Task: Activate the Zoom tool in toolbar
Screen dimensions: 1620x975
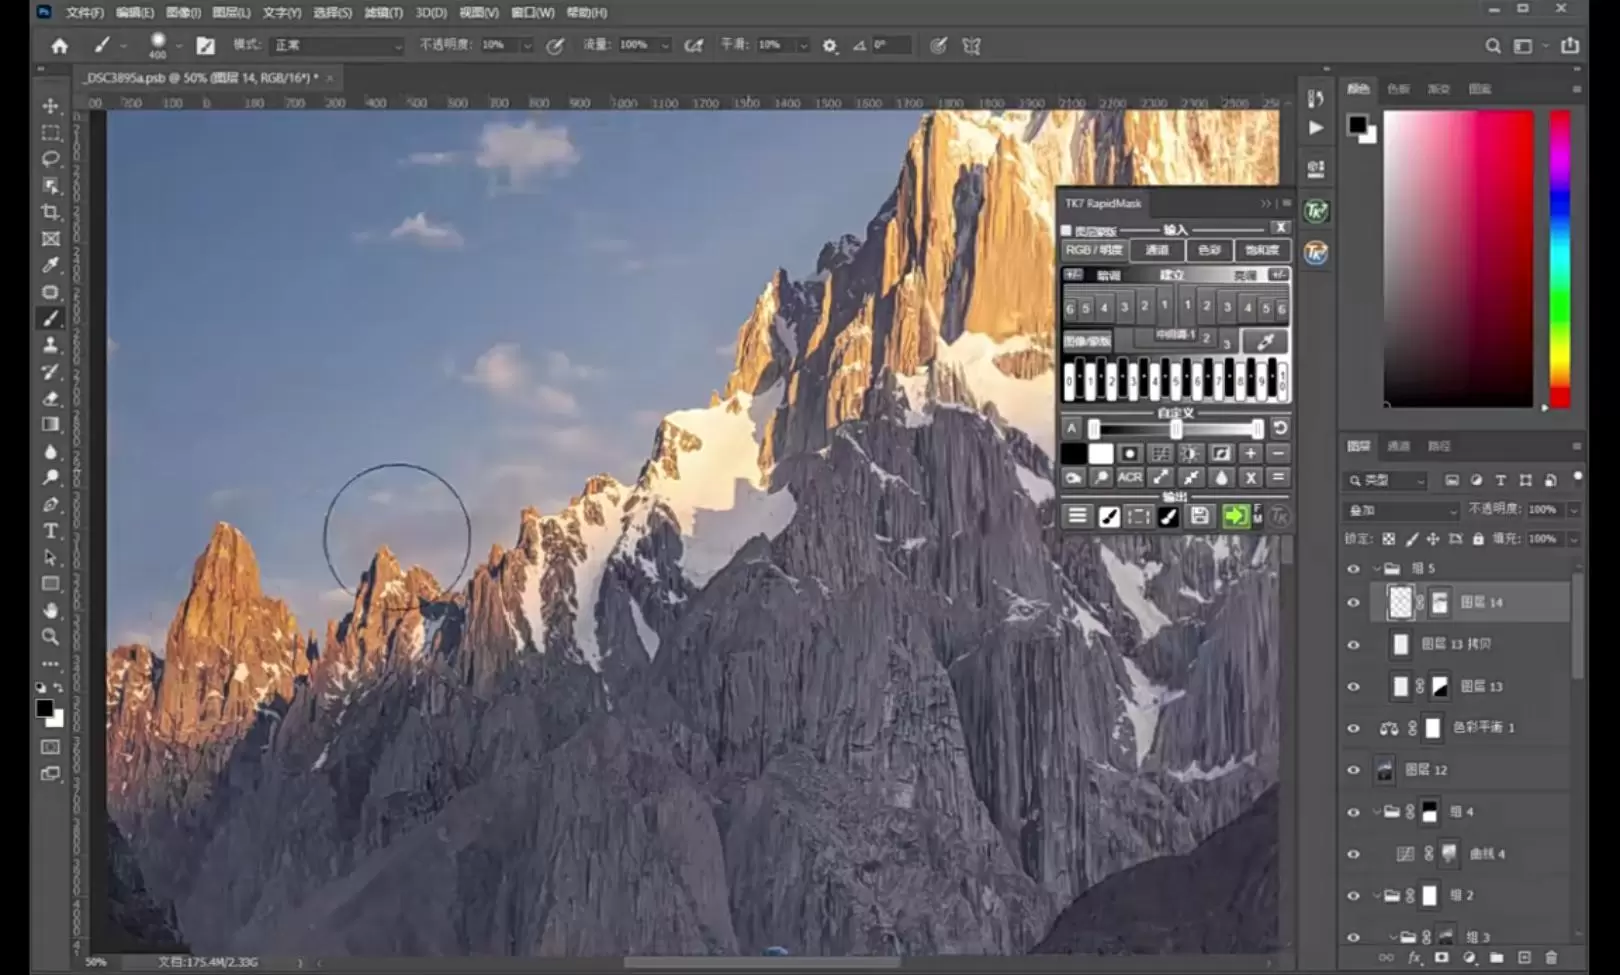Action: 50,637
